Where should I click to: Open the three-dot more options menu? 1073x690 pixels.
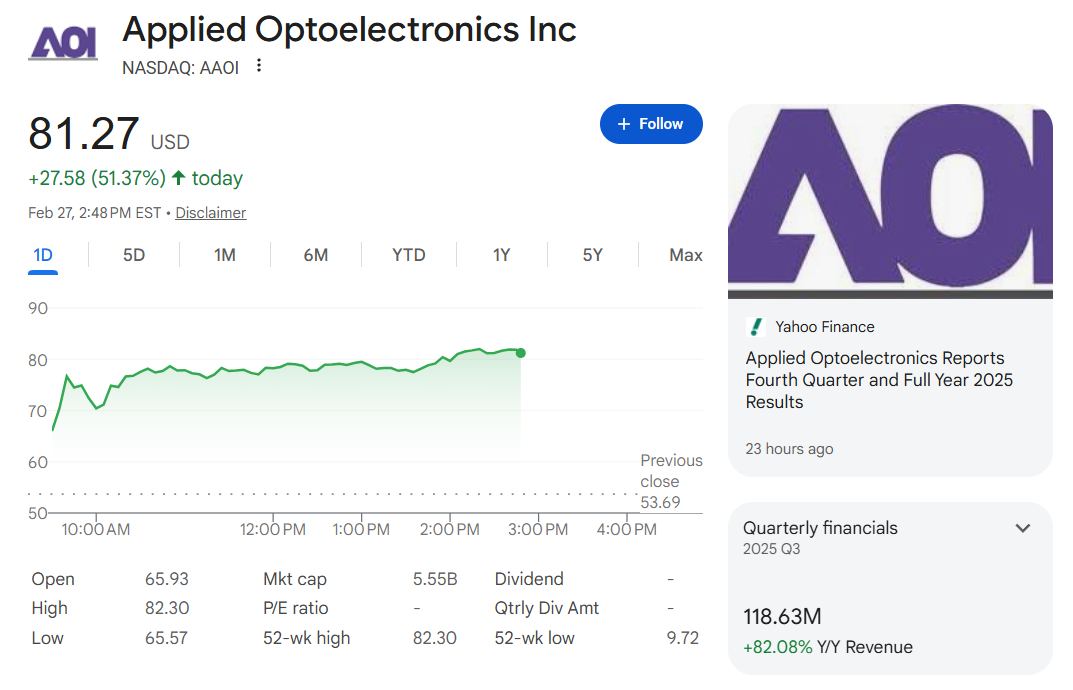259,66
